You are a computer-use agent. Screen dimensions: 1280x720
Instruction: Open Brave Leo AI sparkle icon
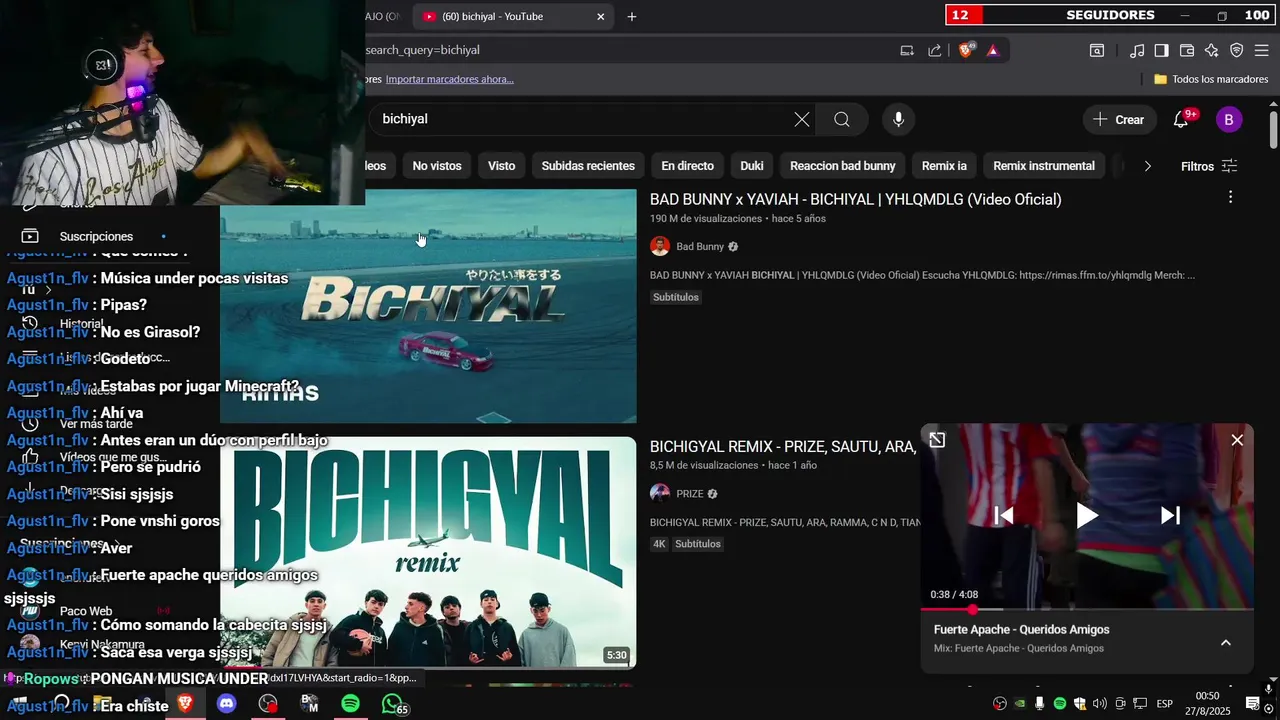tap(1211, 50)
